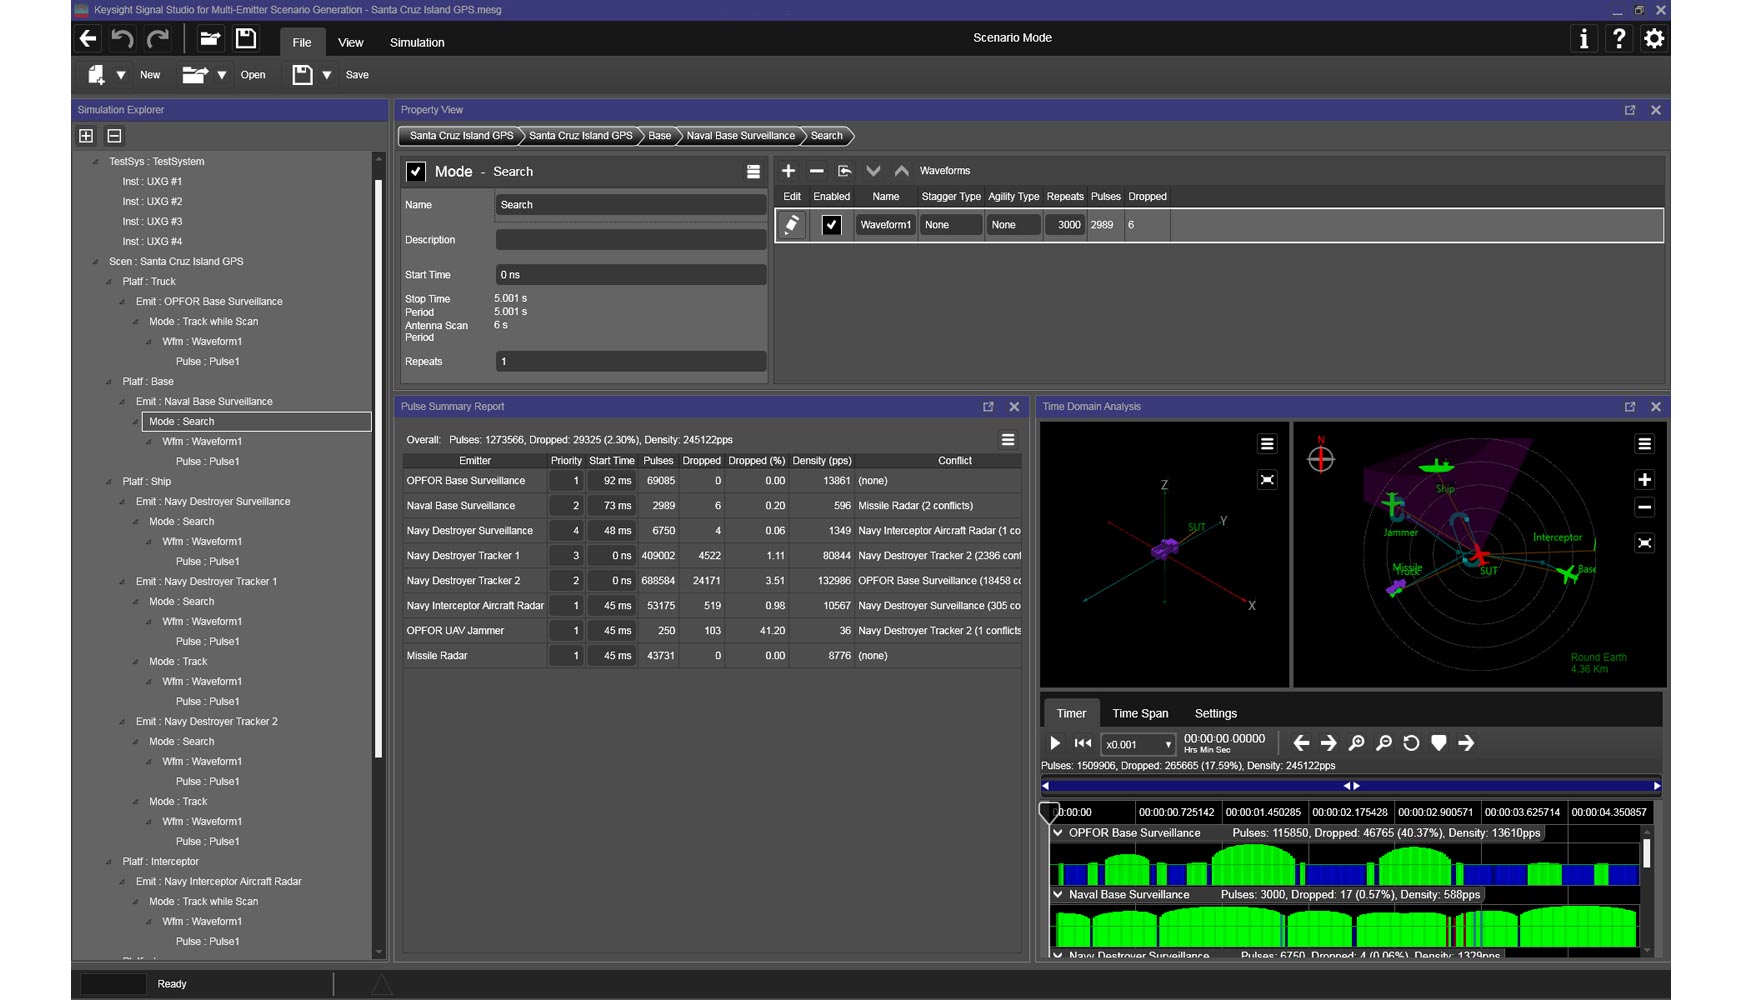Rewind timeline to start
The image size is (1750, 1000).
point(1083,743)
